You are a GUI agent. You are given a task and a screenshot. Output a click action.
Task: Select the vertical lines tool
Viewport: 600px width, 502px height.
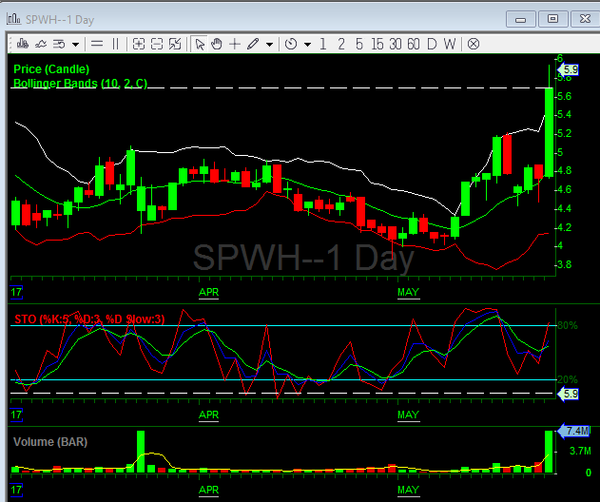click(115, 44)
